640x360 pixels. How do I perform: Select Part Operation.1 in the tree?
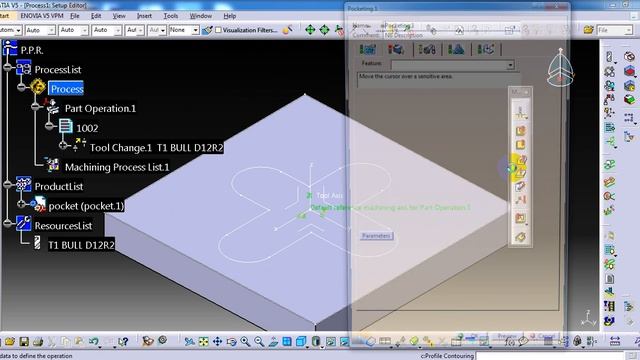100,109
